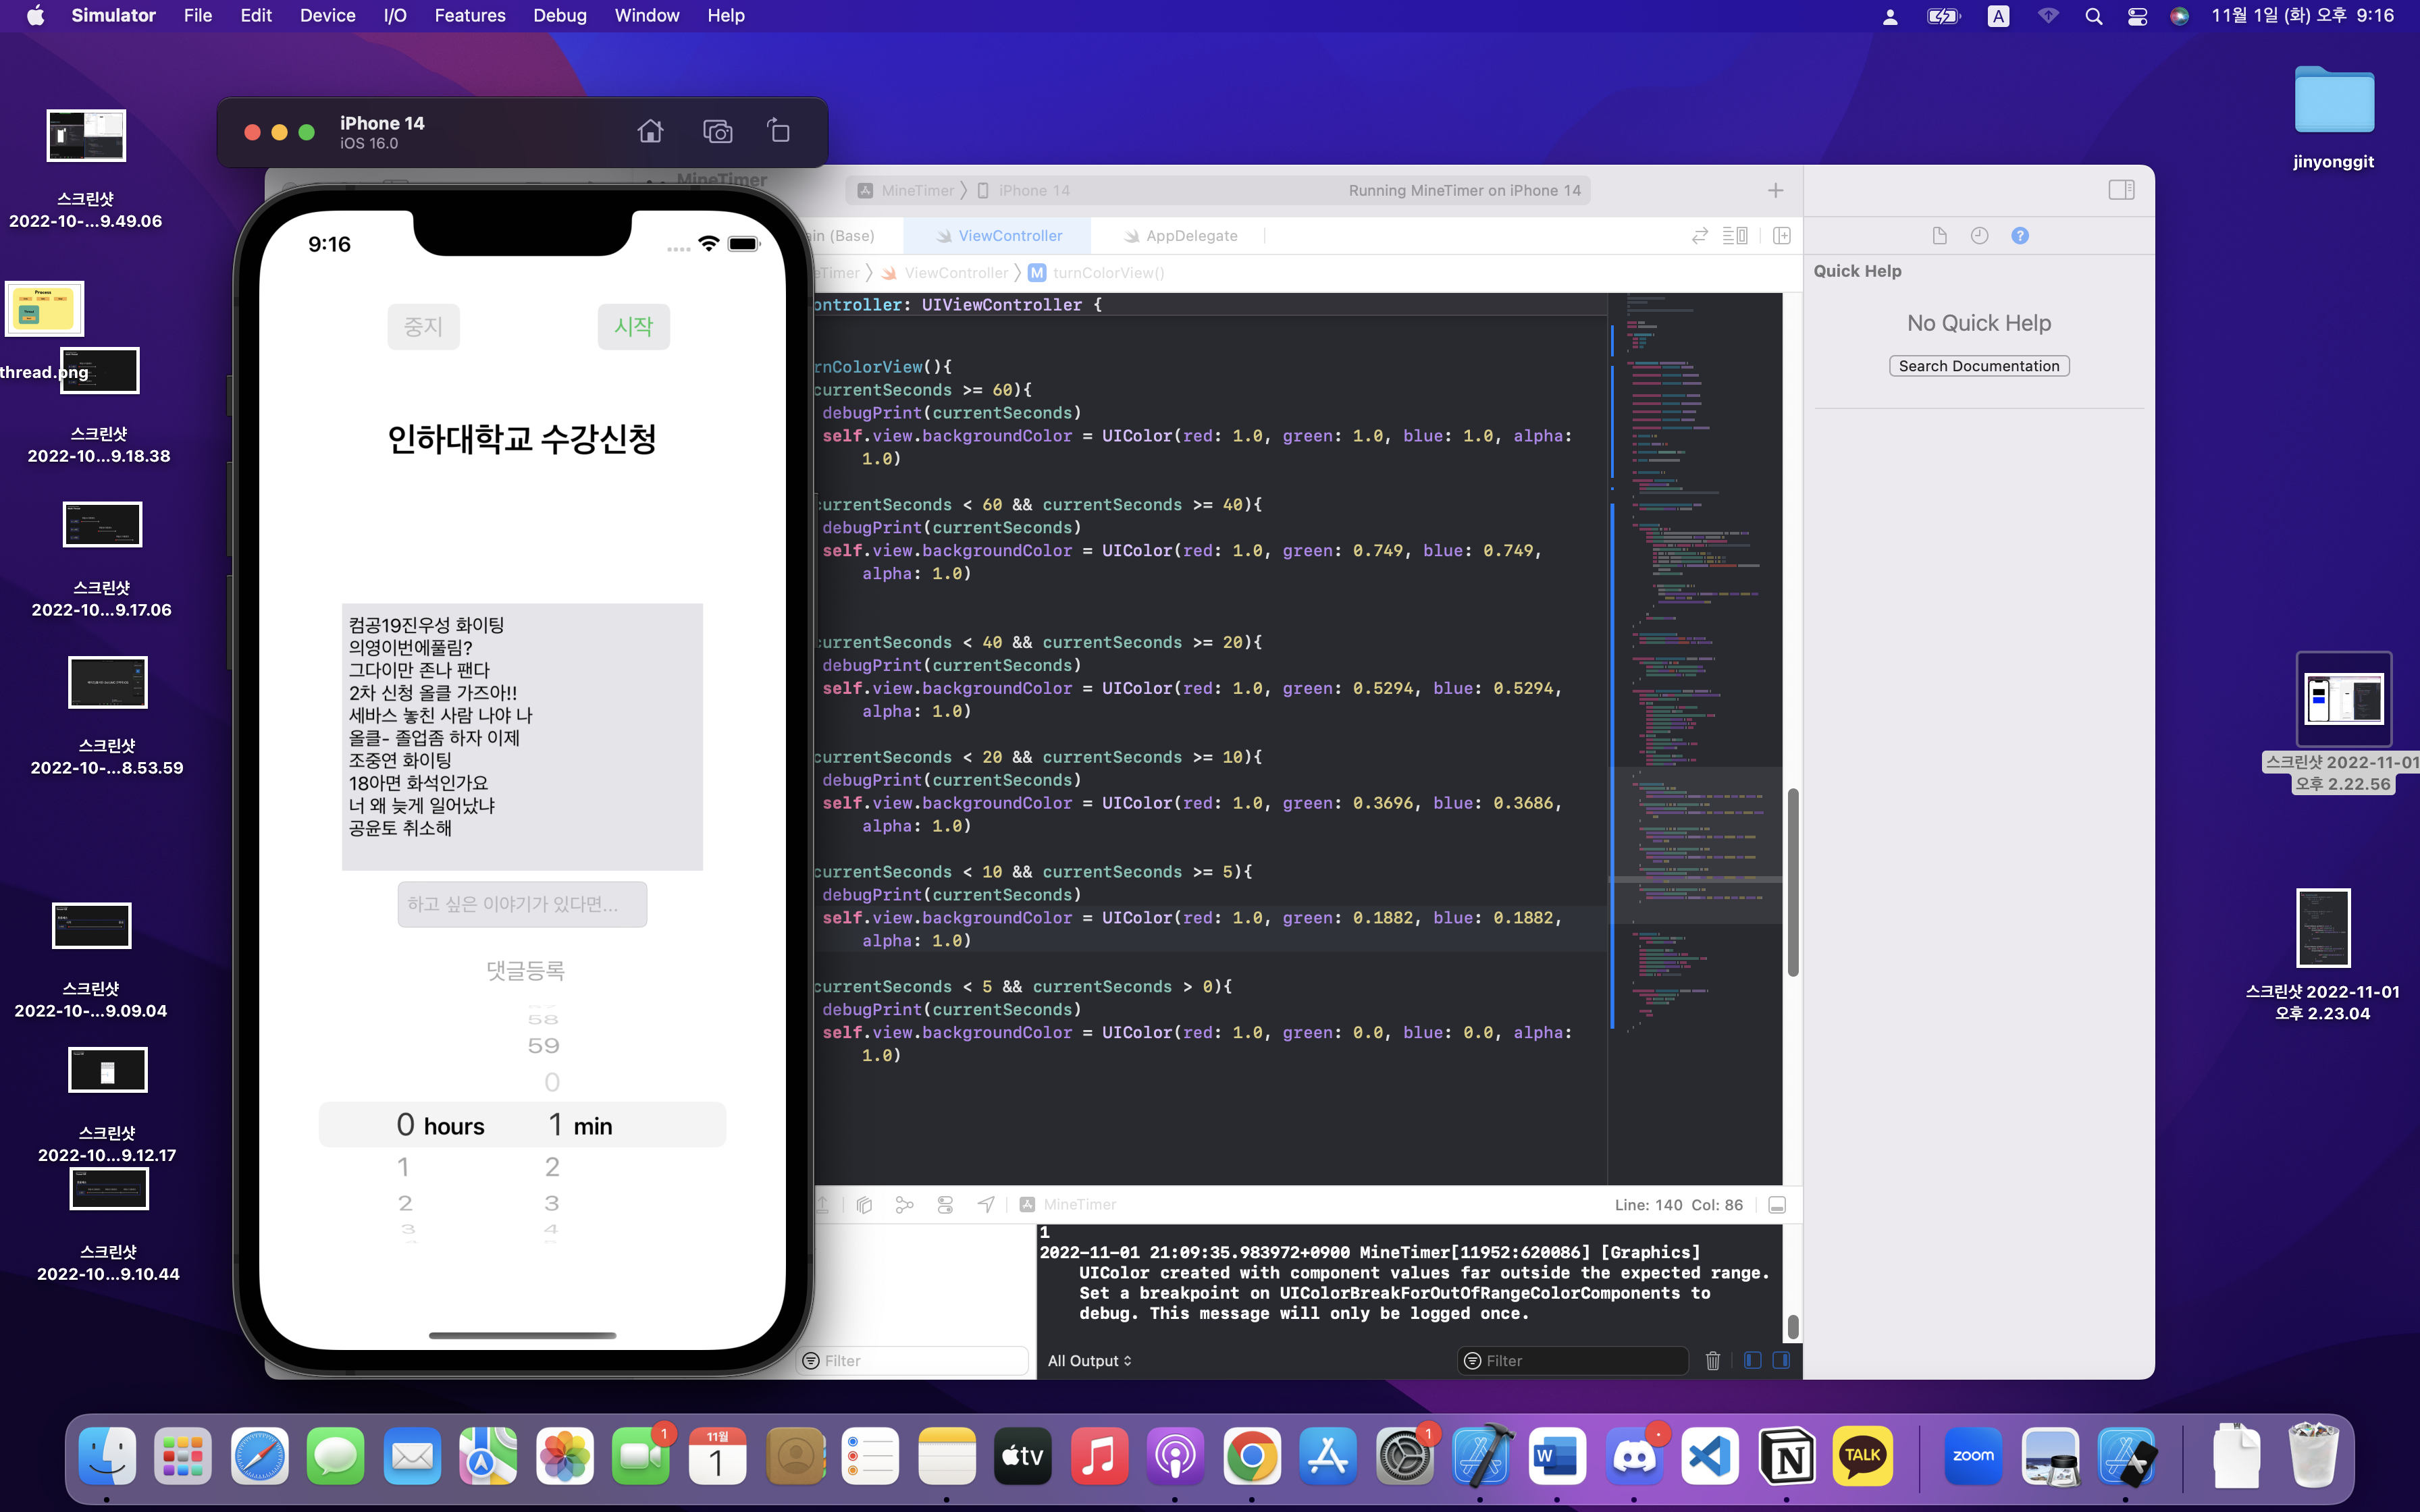Click Search Documentation button
Viewport: 2420px width, 1512px height.
(1979, 366)
